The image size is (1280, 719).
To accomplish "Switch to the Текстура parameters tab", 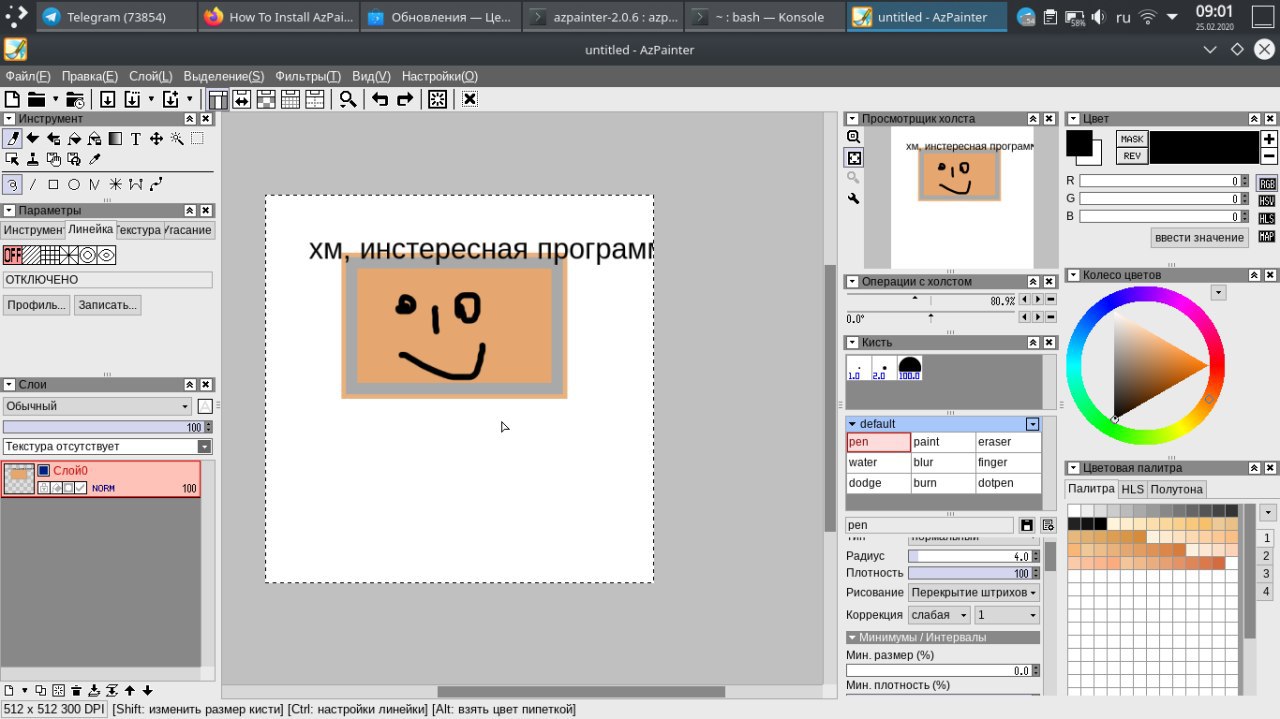I will pyautogui.click(x=138, y=230).
